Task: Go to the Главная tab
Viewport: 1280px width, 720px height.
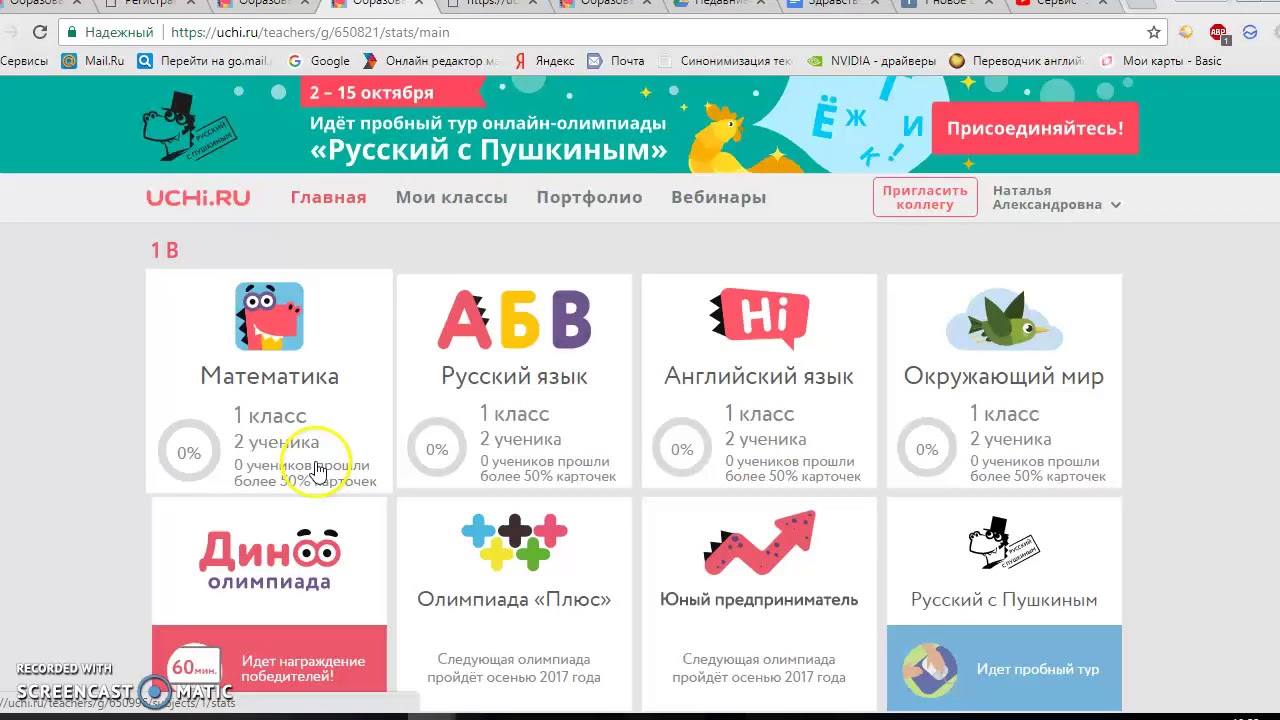Action: tap(328, 197)
